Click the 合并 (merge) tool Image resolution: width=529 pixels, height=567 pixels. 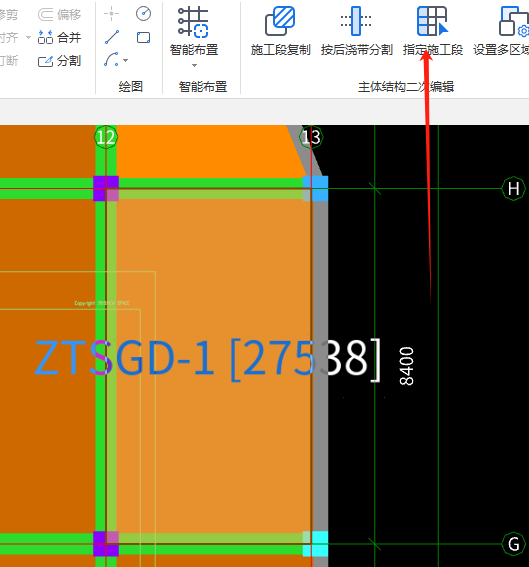[x=60, y=38]
